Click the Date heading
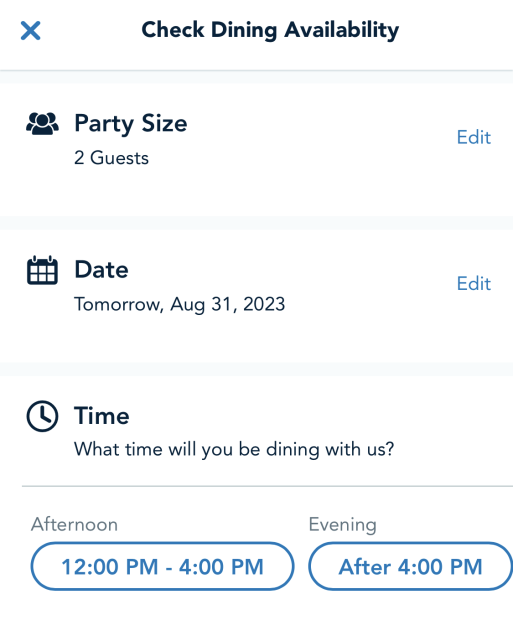Viewport: 513px width, 625px height. click(102, 270)
